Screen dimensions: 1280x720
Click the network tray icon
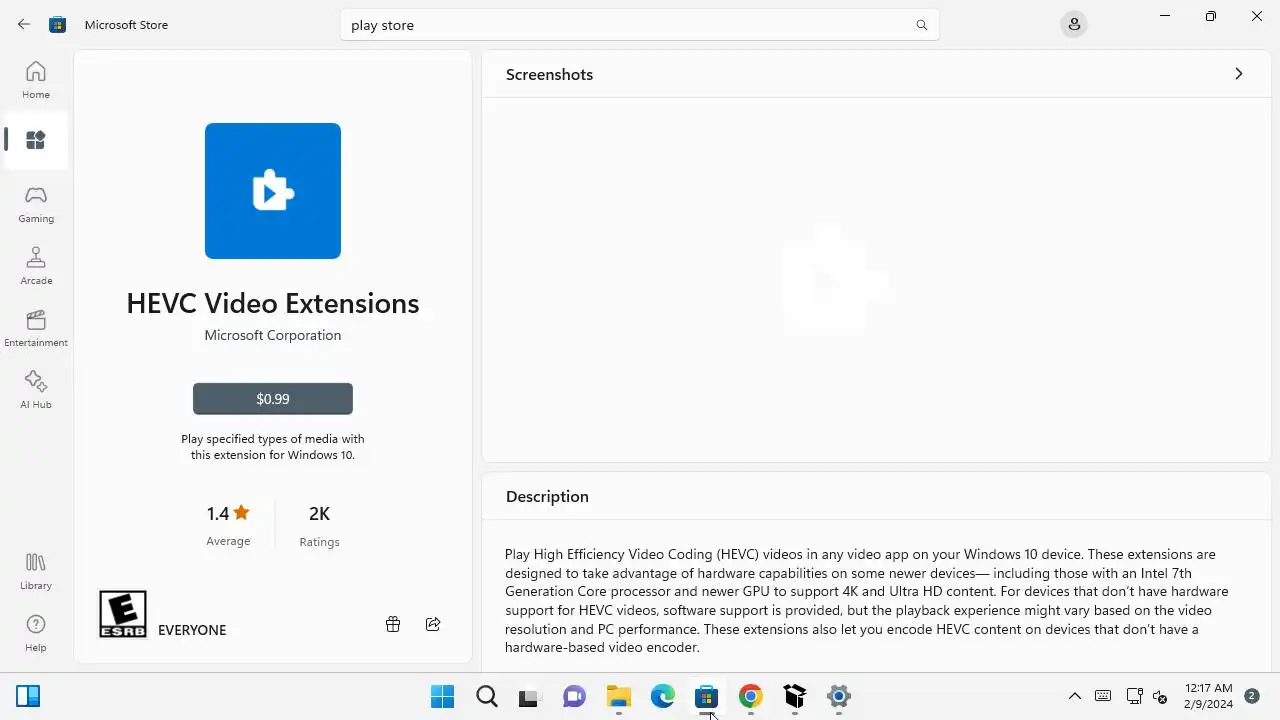(1135, 696)
